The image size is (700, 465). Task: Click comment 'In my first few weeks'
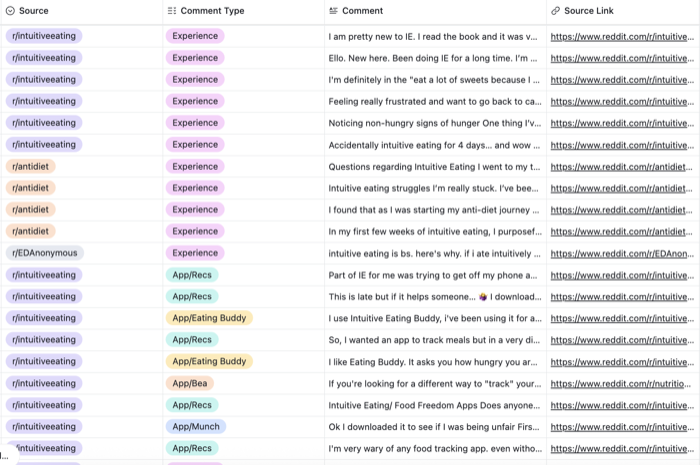click(x=435, y=232)
